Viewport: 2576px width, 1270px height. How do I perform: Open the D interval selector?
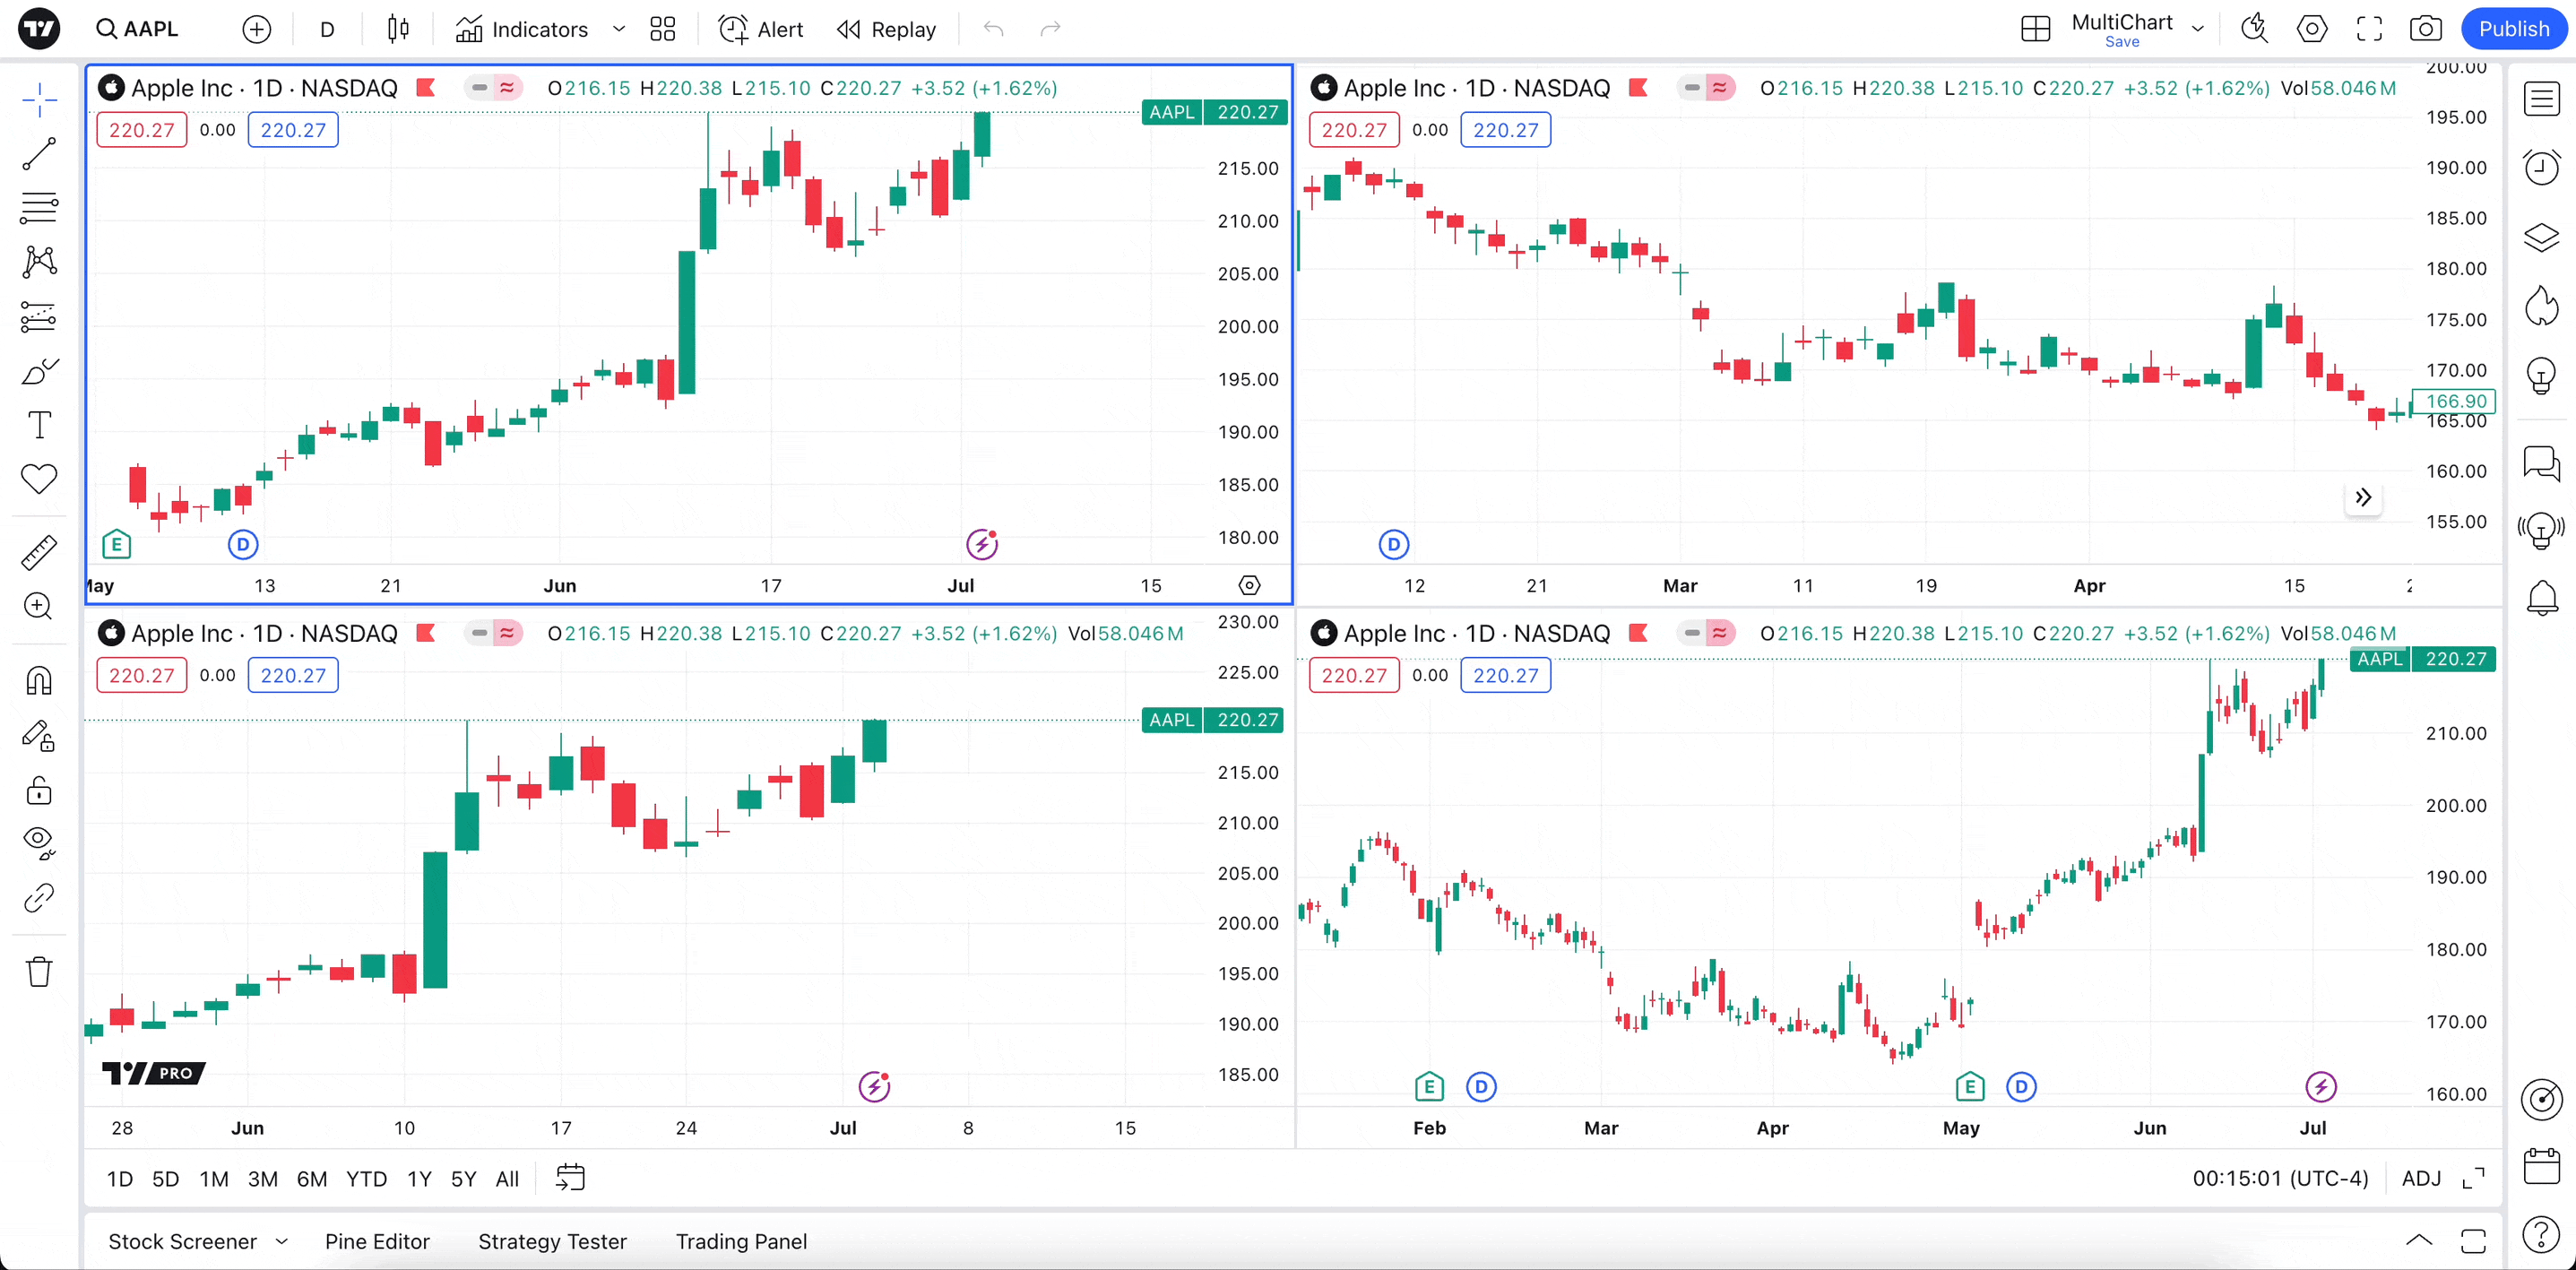[327, 29]
